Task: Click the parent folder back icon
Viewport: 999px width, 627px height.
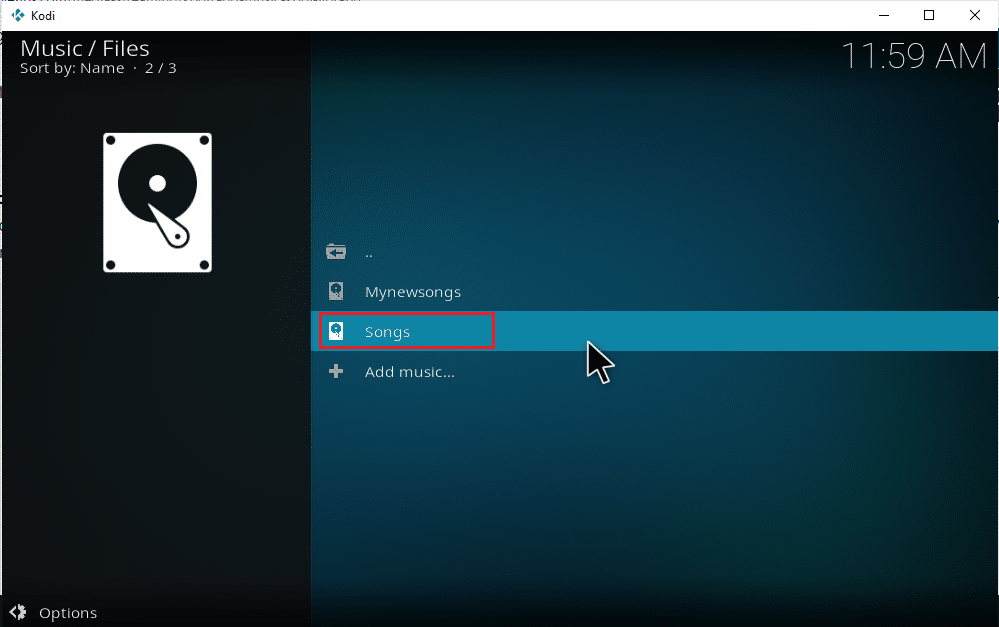Action: pos(336,252)
